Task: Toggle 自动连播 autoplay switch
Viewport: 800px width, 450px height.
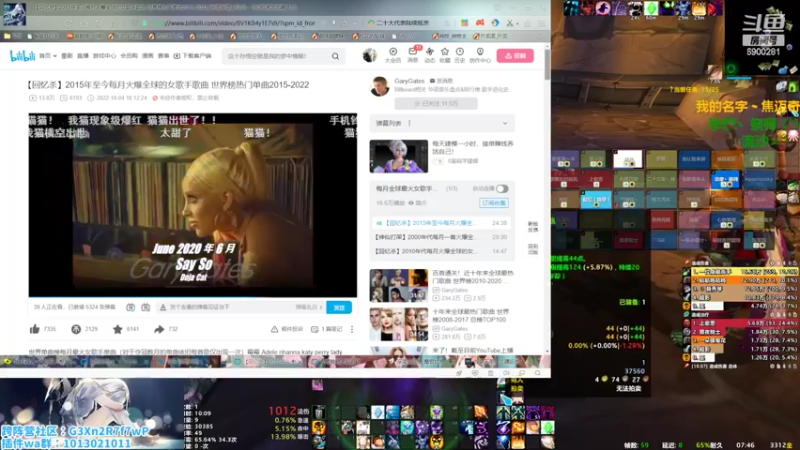Action: click(502, 189)
